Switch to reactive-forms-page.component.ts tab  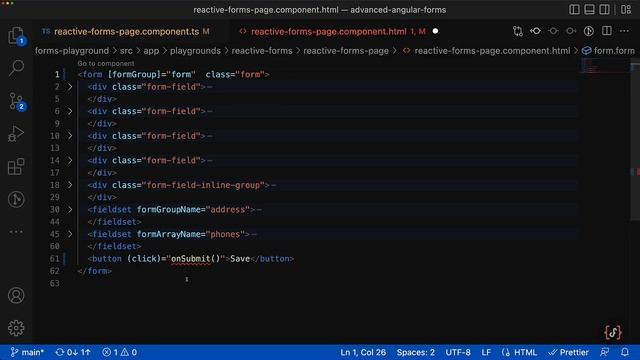[126, 31]
